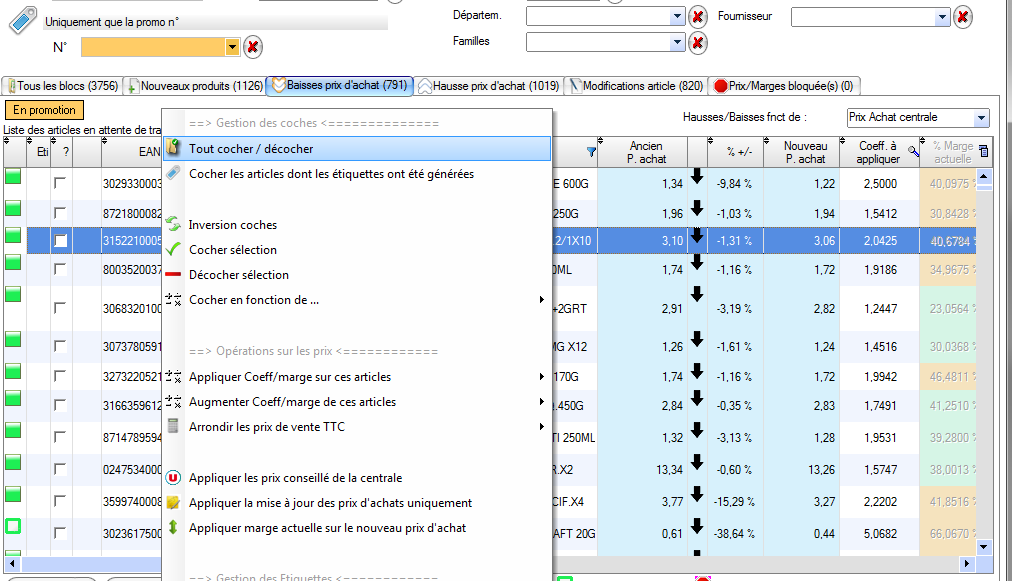Check the box in highlighted row 3152210005
The image size is (1012, 581).
pyautogui.click(x=61, y=241)
